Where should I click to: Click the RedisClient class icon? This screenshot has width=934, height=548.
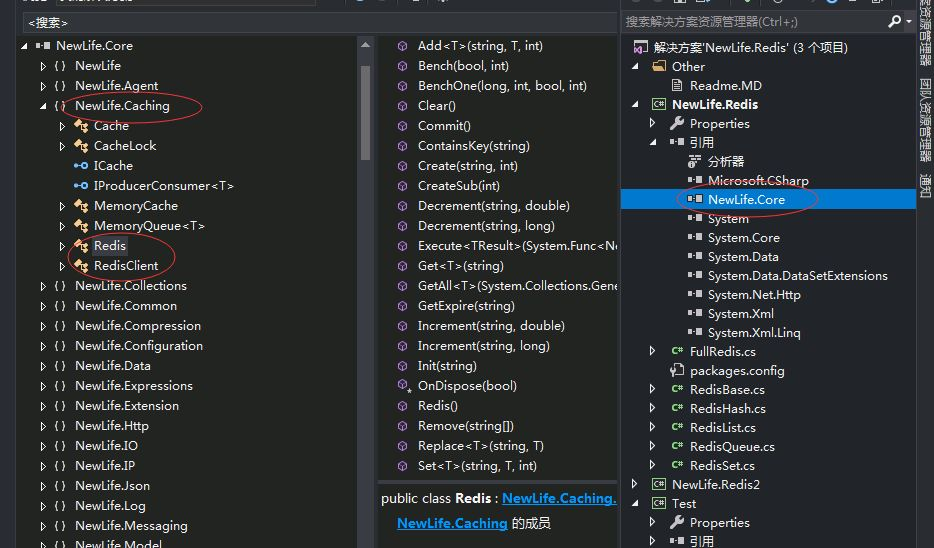click(x=81, y=266)
